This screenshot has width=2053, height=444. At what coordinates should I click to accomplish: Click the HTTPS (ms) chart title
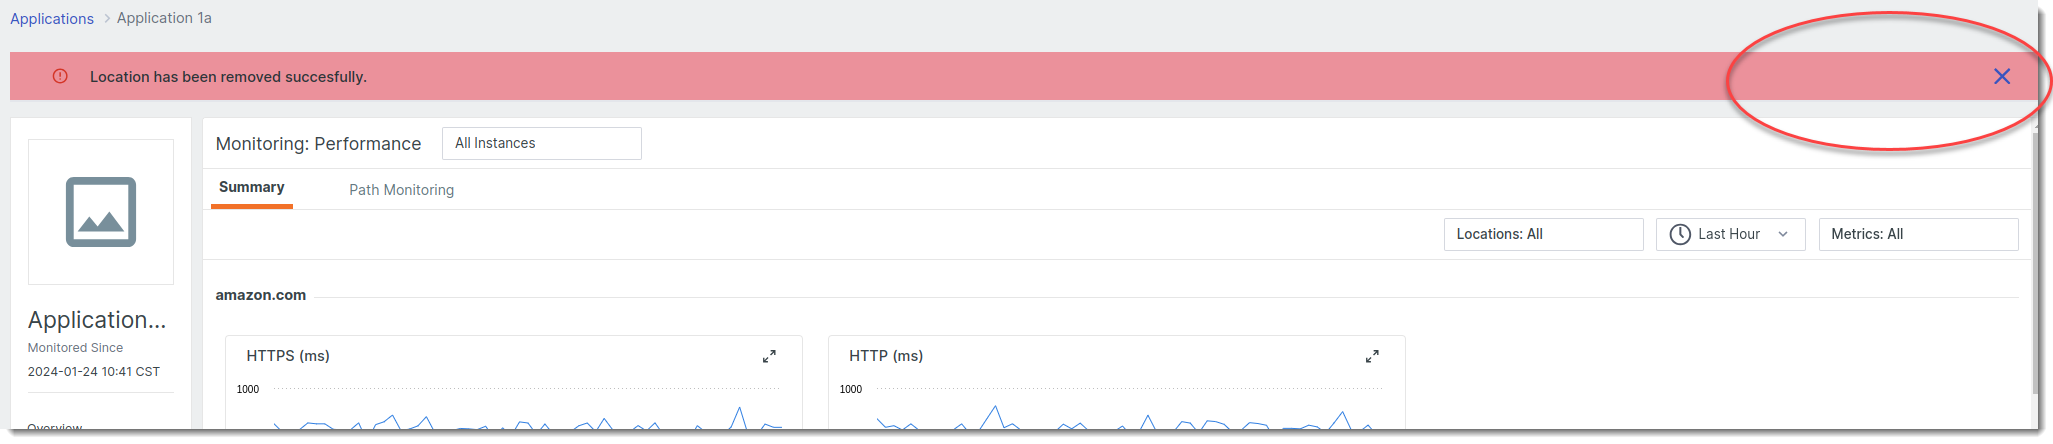click(x=288, y=356)
